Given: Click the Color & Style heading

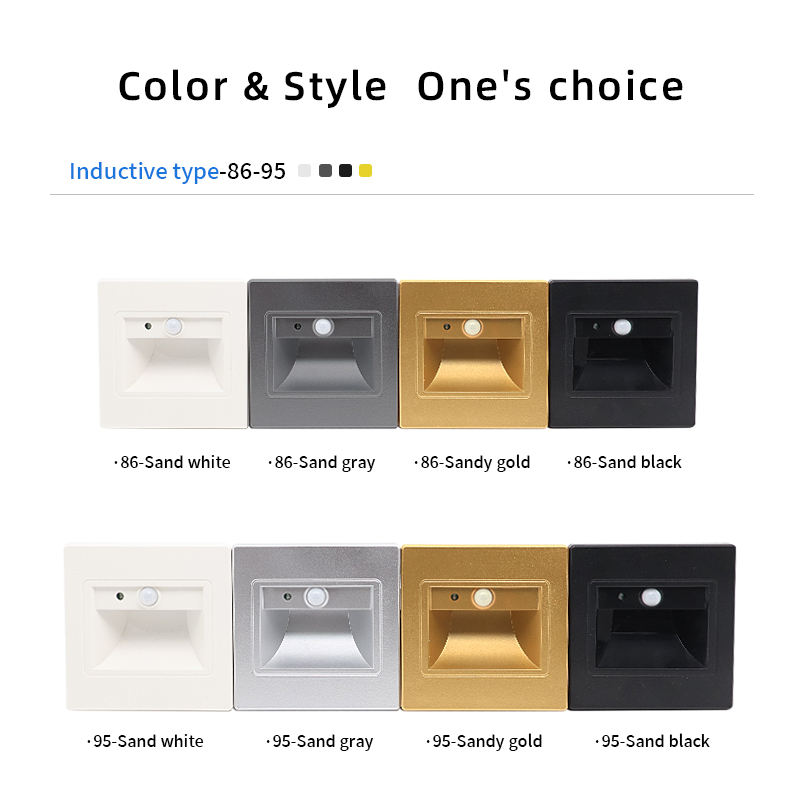Looking at the screenshot, I should point(252,87).
